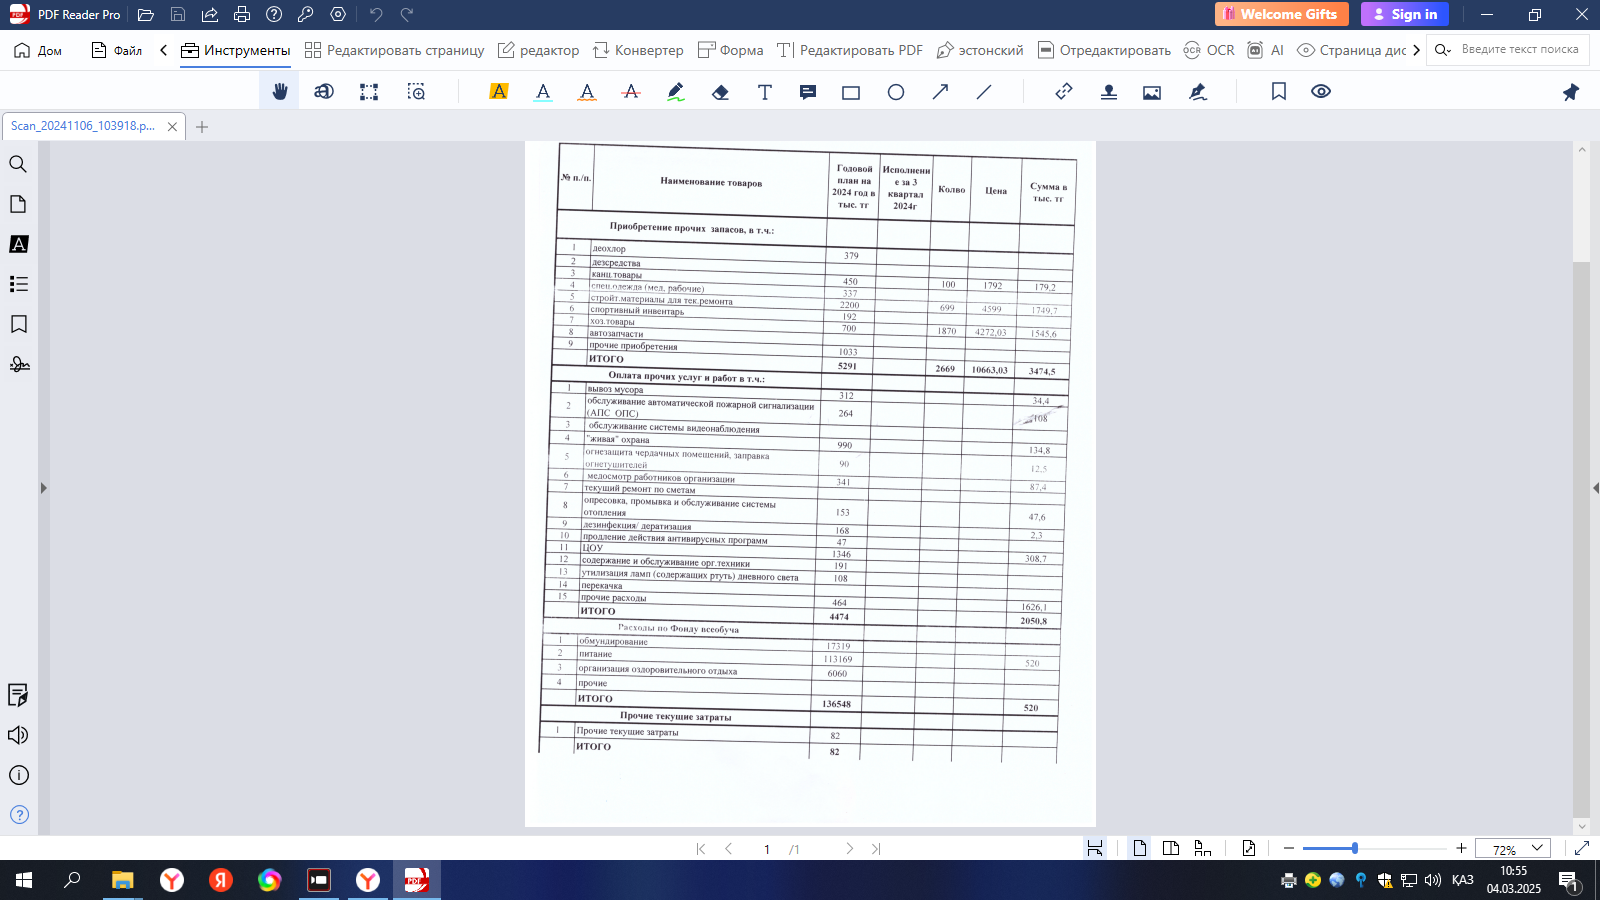This screenshot has height=900, width=1600.
Task: Show more toolbar tabs with right chevron
Action: point(1416,50)
